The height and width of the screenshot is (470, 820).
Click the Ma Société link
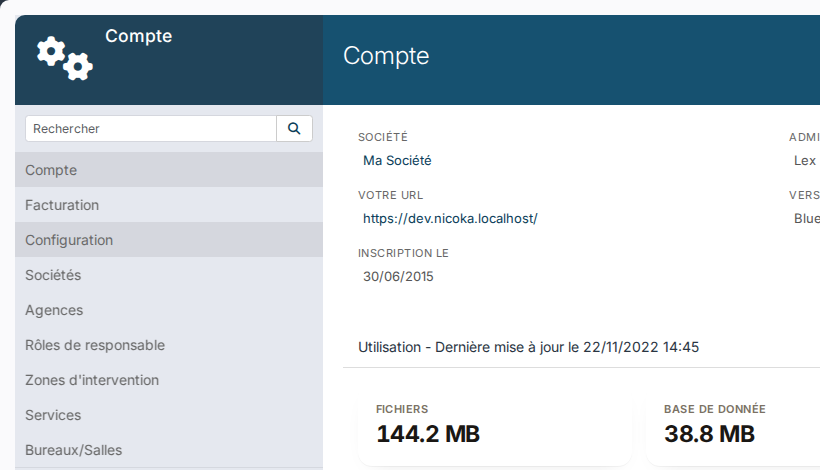397,161
